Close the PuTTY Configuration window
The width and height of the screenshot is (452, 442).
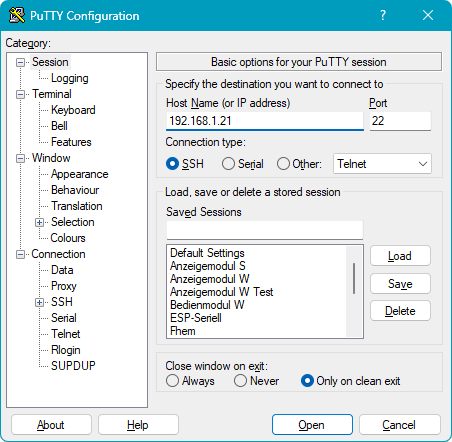coord(428,15)
